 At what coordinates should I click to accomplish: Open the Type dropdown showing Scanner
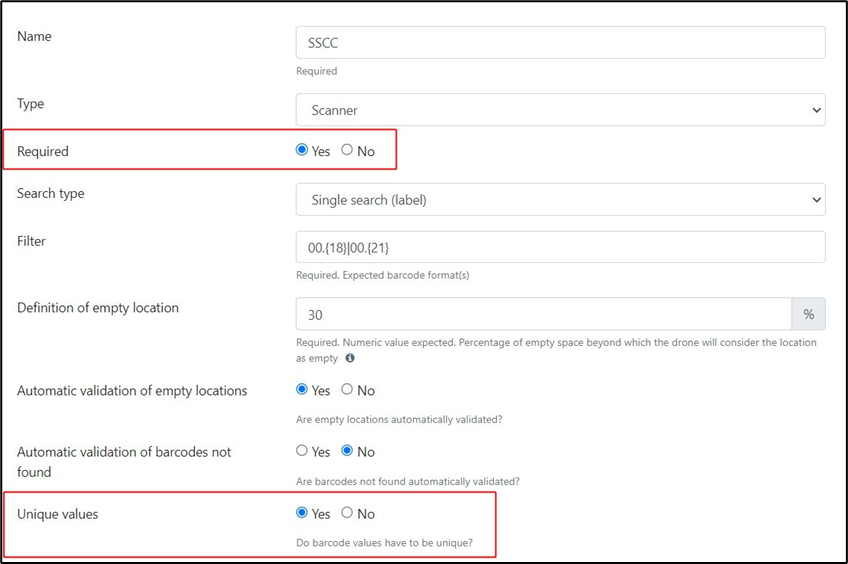tap(560, 110)
